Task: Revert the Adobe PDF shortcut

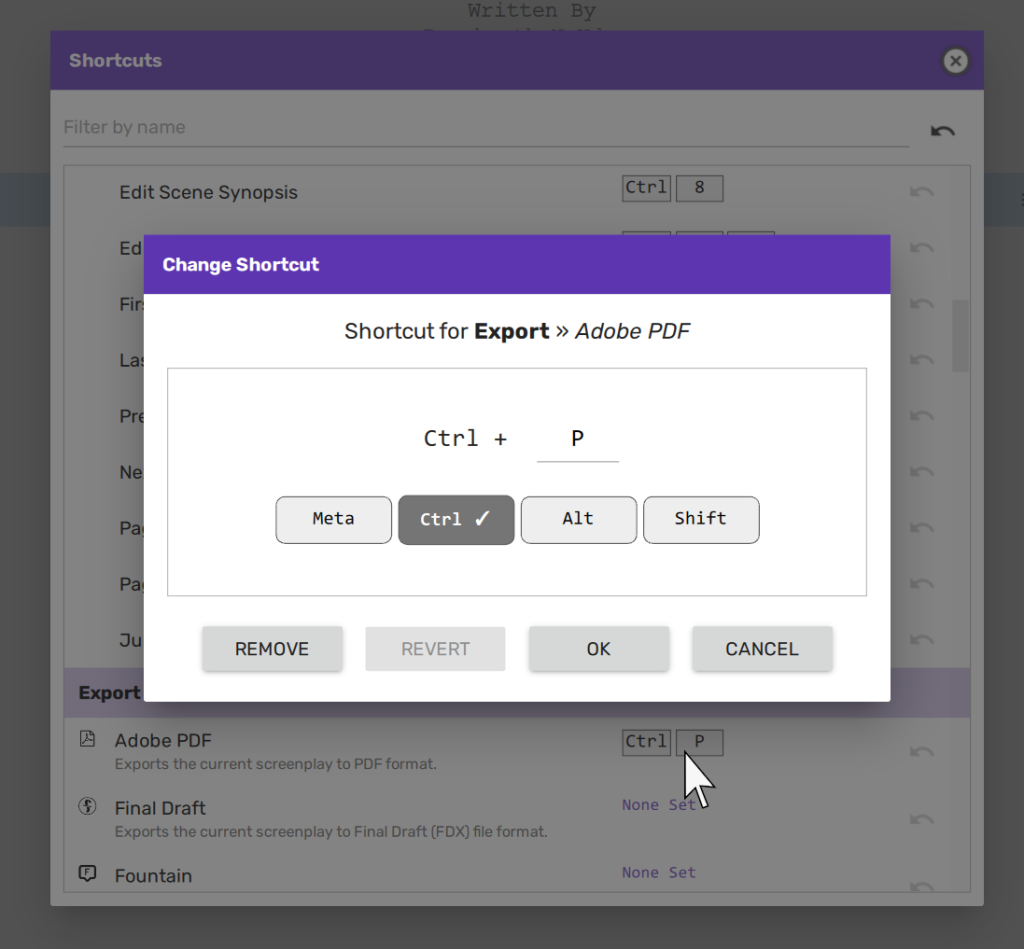Action: pyautogui.click(x=921, y=752)
